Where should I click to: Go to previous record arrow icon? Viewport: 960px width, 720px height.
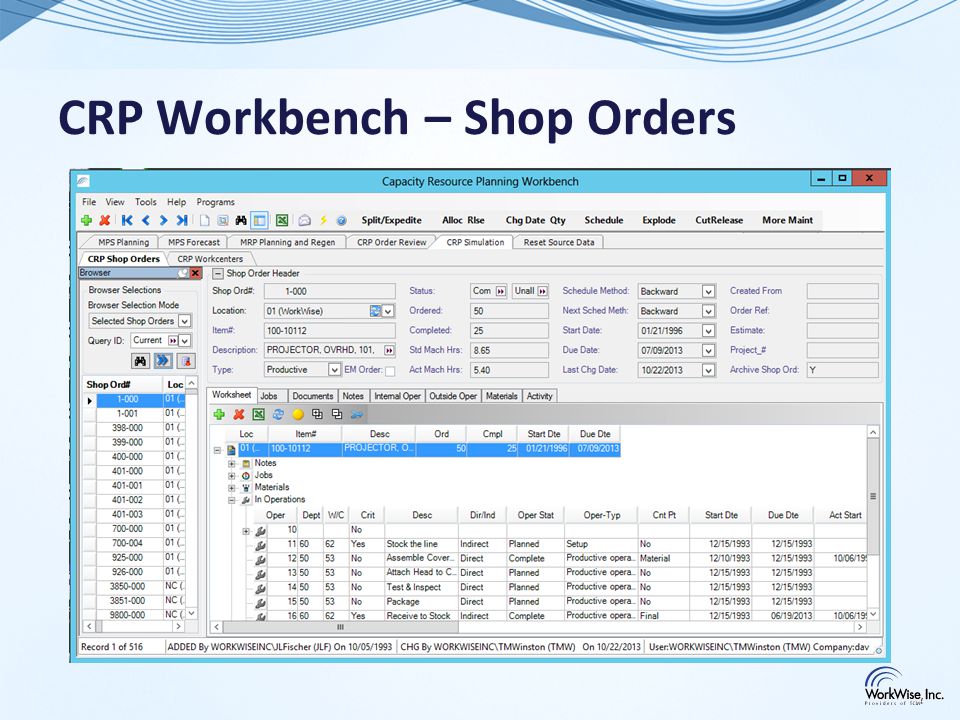(x=146, y=220)
